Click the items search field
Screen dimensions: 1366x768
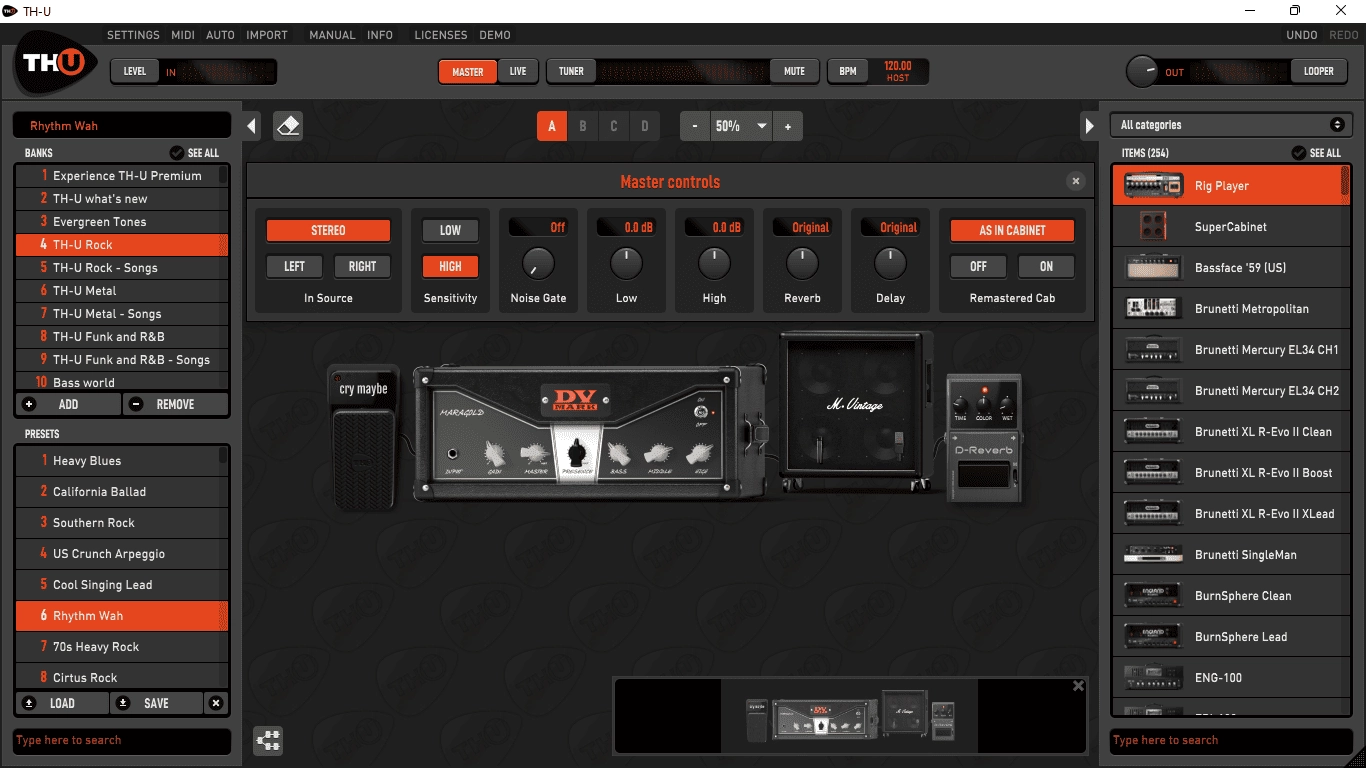[x=1231, y=740]
